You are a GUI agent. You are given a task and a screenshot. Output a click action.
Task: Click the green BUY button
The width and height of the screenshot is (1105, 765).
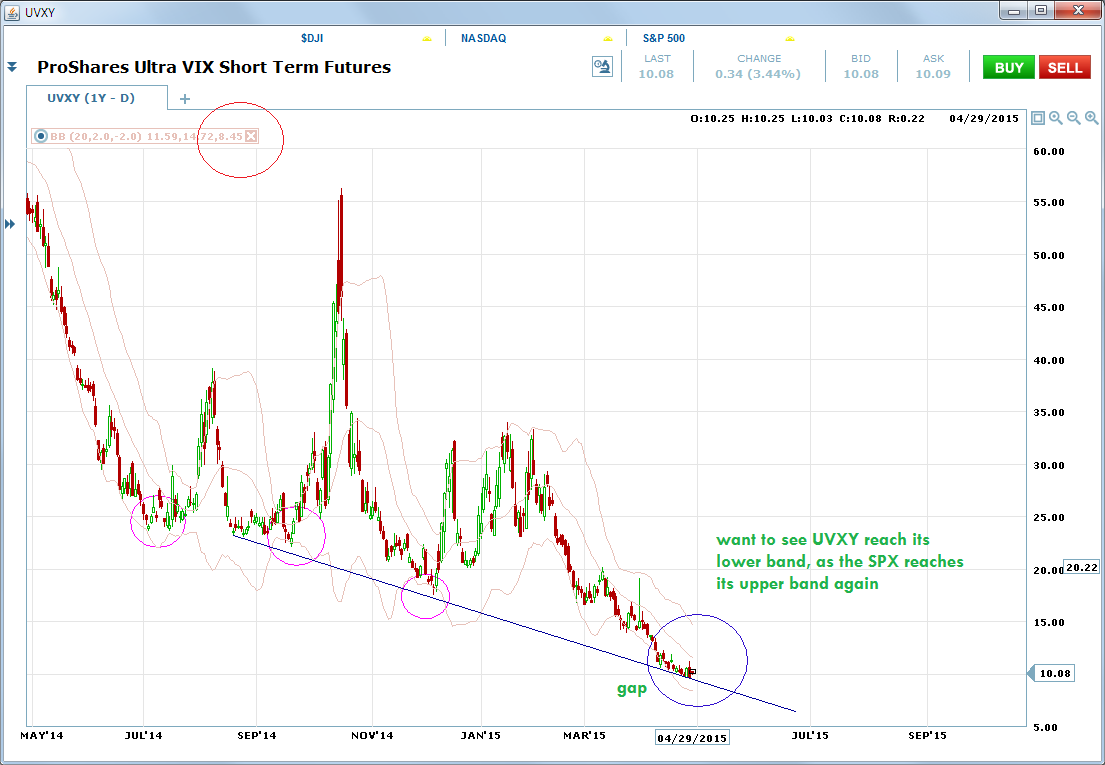point(1009,68)
